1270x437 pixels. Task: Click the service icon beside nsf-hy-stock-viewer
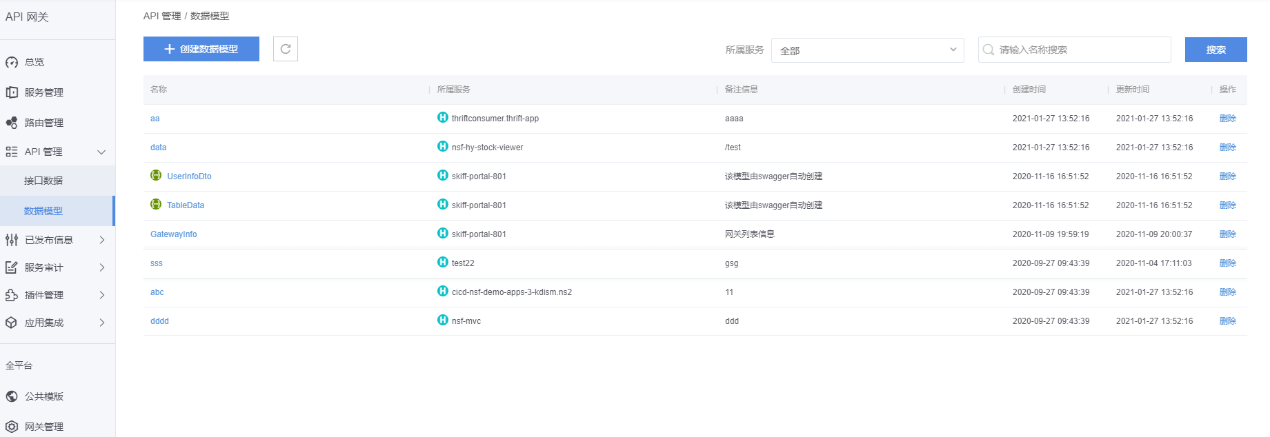[x=443, y=147]
